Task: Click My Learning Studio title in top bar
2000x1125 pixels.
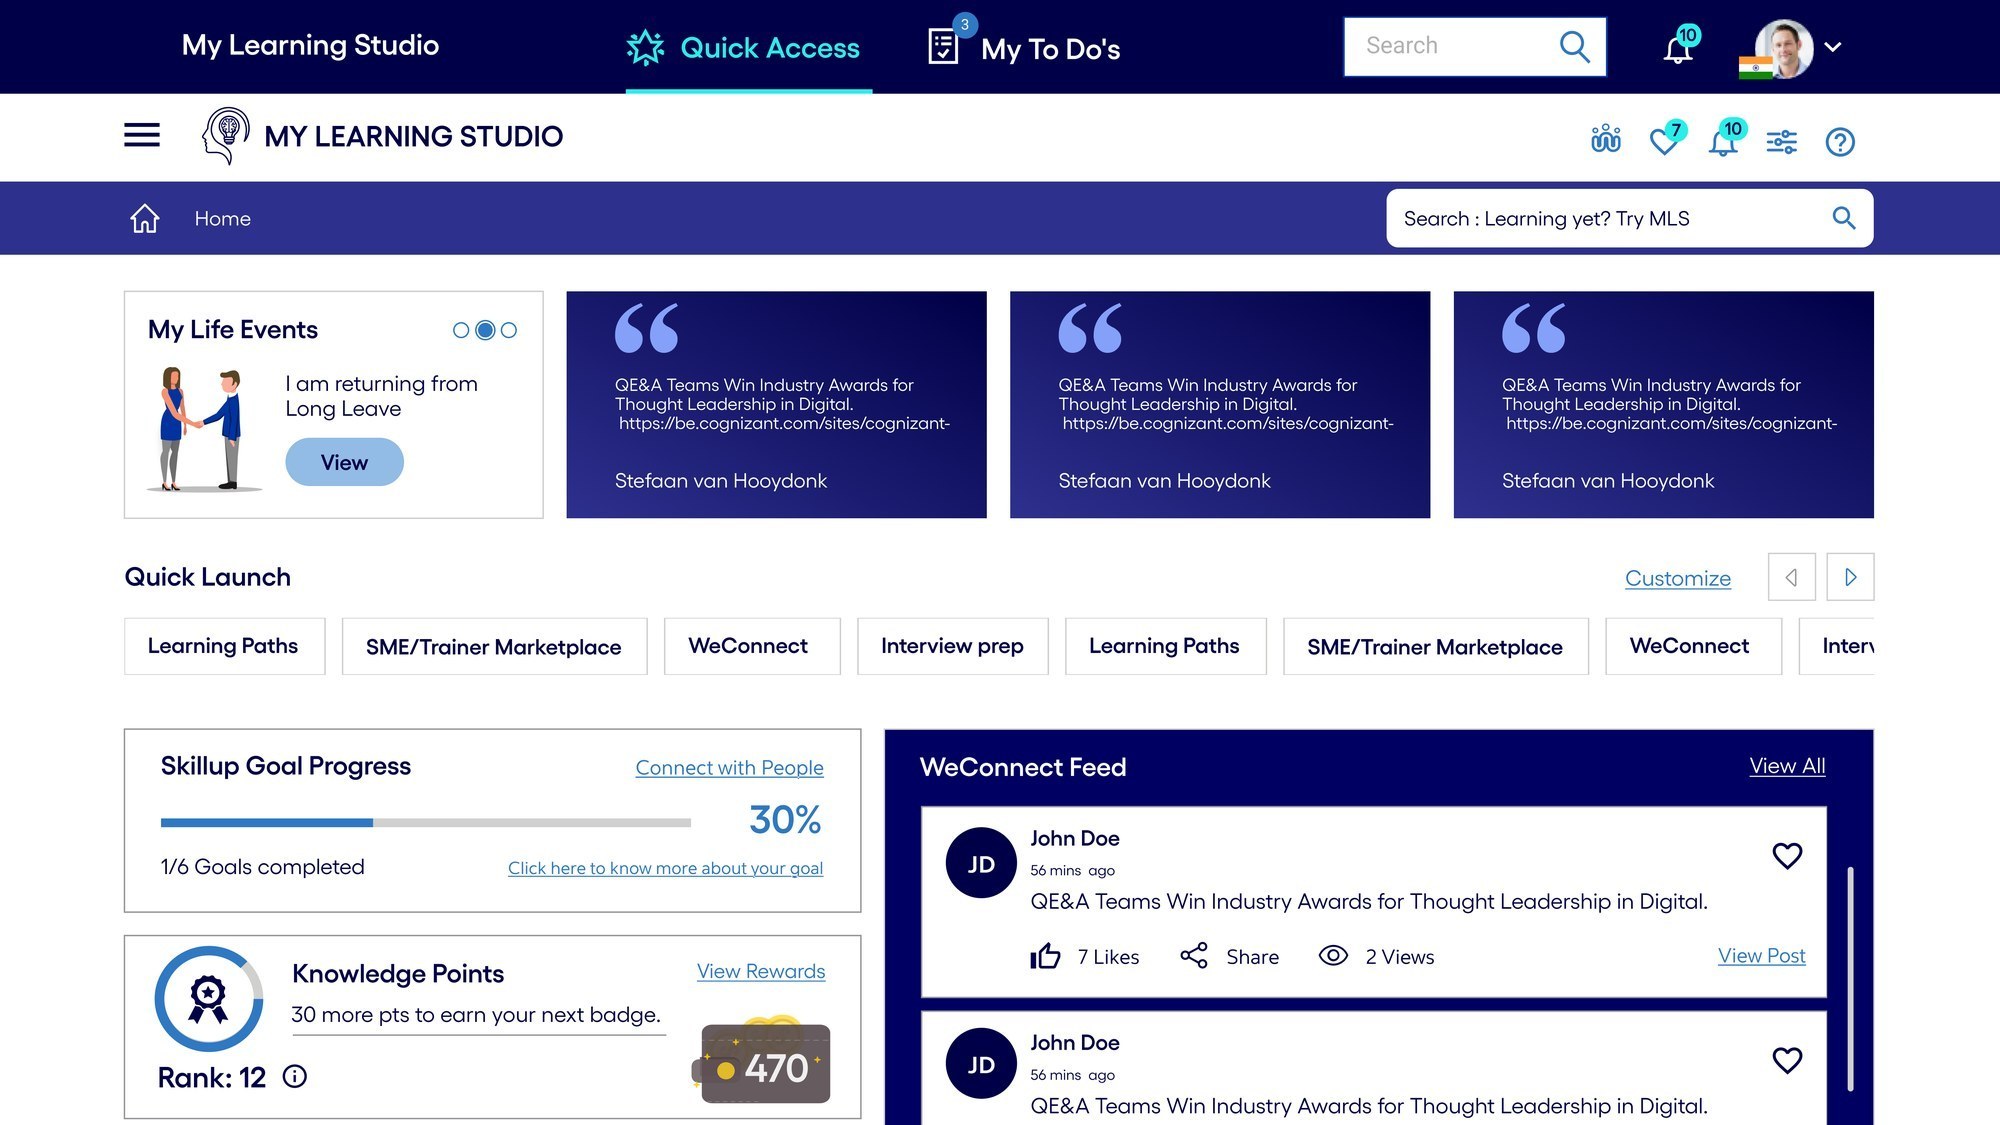Action: pyautogui.click(x=310, y=45)
